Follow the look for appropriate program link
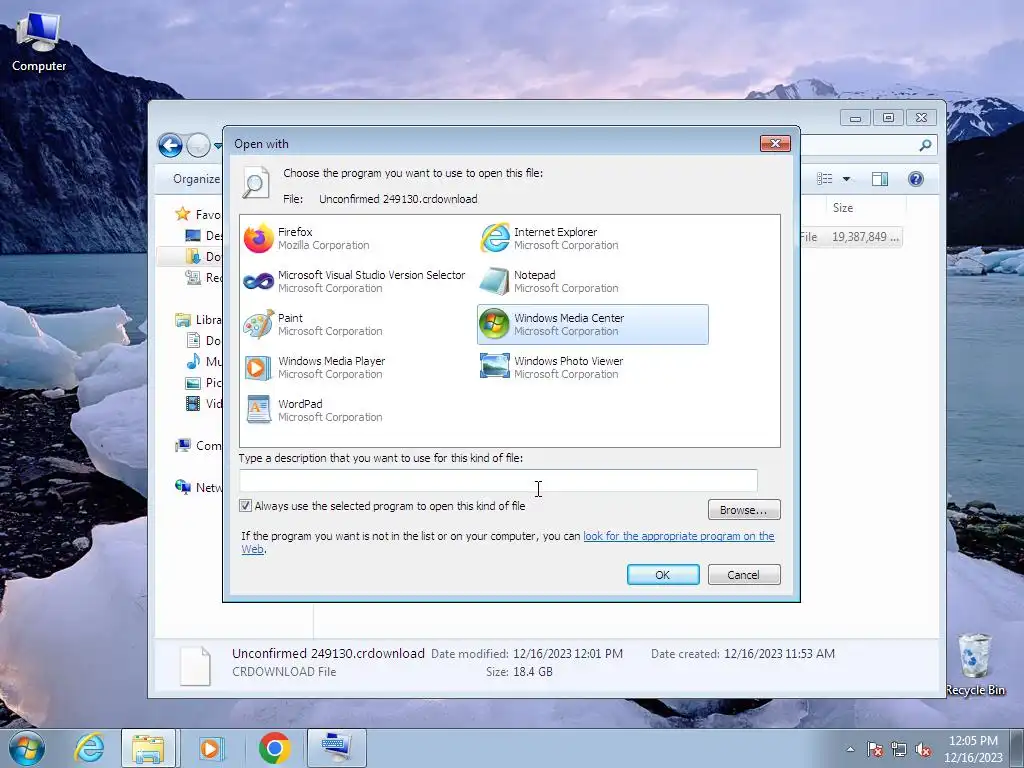This screenshot has height=768, width=1024. [x=679, y=536]
